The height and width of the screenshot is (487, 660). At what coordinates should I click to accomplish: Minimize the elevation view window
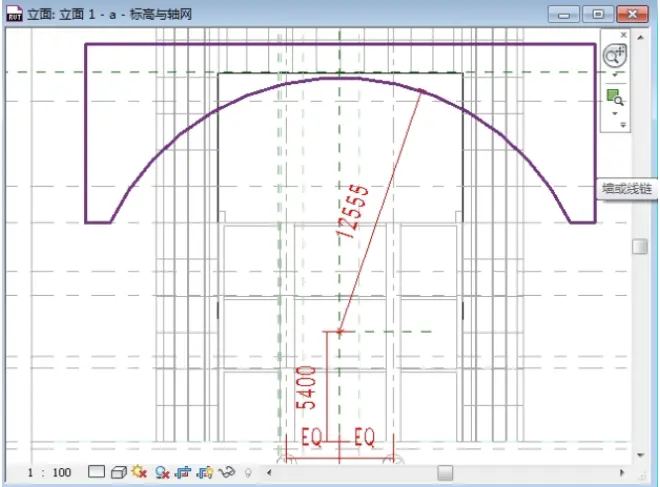coord(564,15)
